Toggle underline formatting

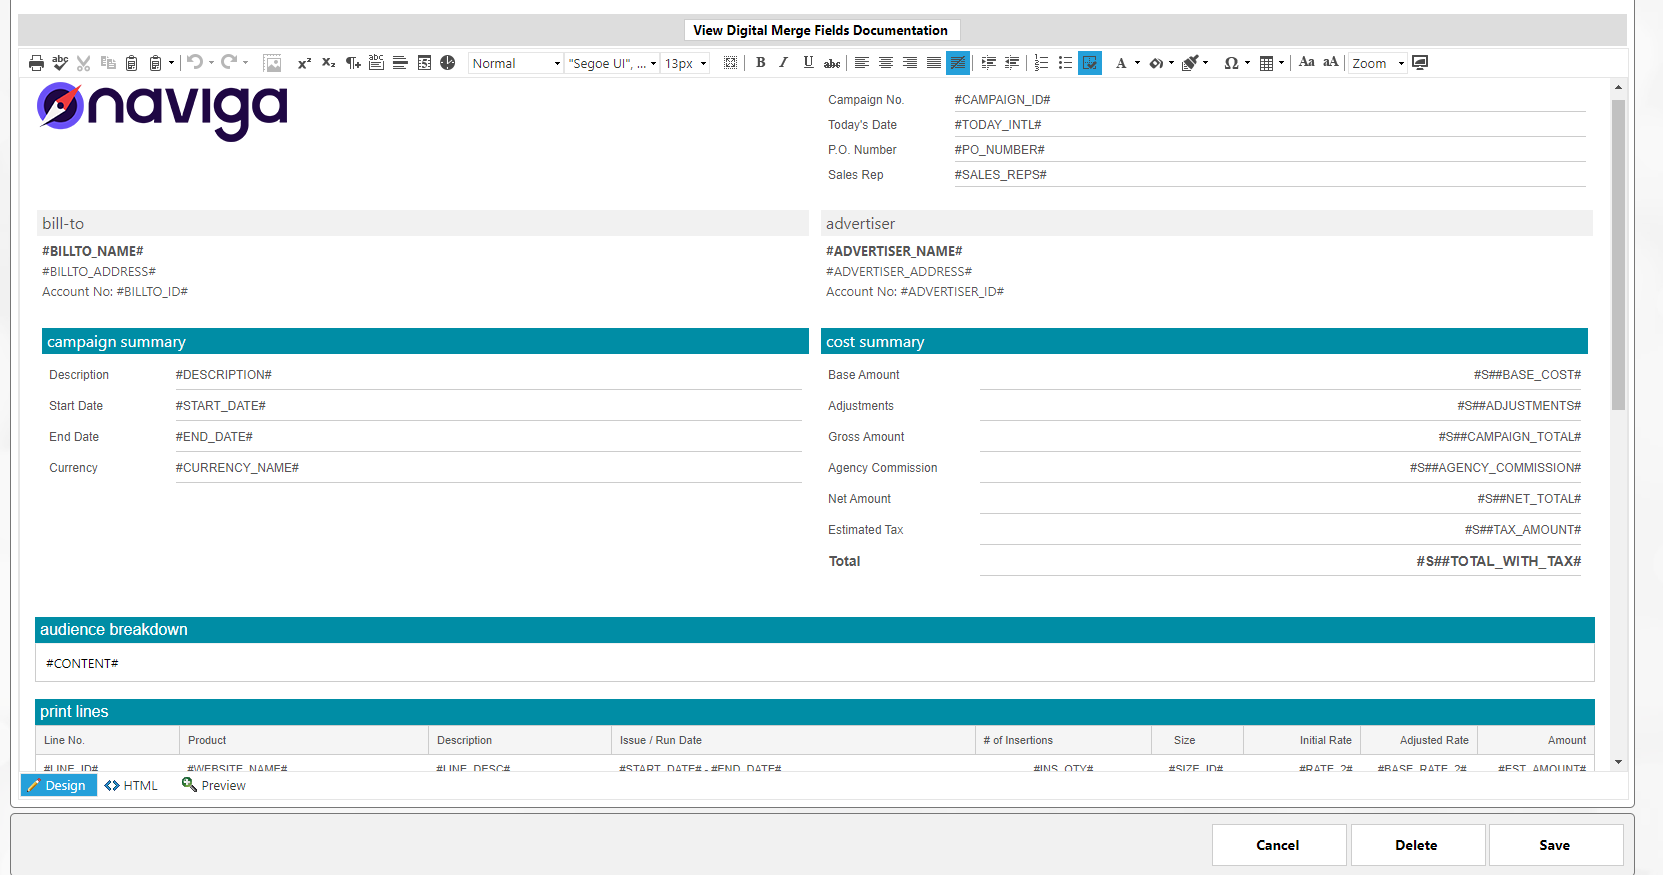click(x=808, y=63)
